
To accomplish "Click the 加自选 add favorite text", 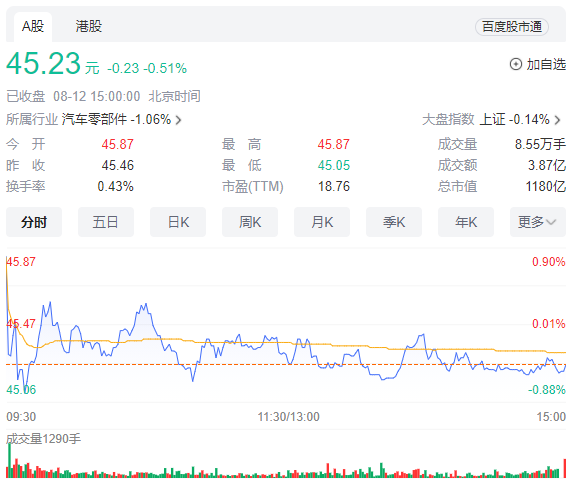I will pyautogui.click(x=546, y=64).
